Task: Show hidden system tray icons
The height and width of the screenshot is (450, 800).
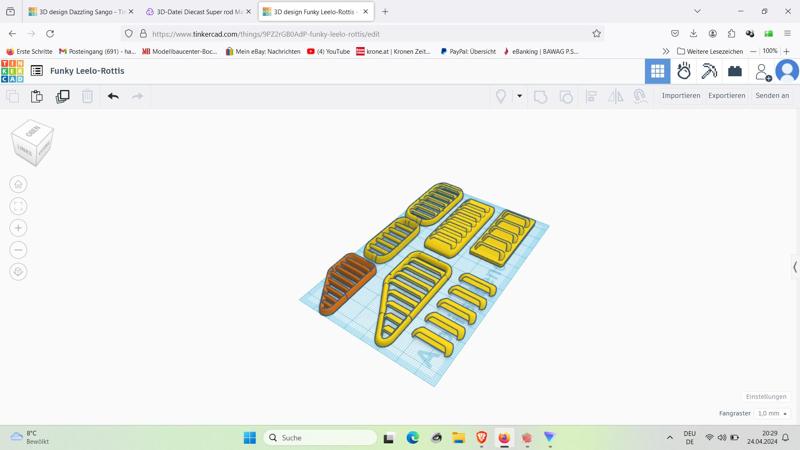Action: [669, 438]
